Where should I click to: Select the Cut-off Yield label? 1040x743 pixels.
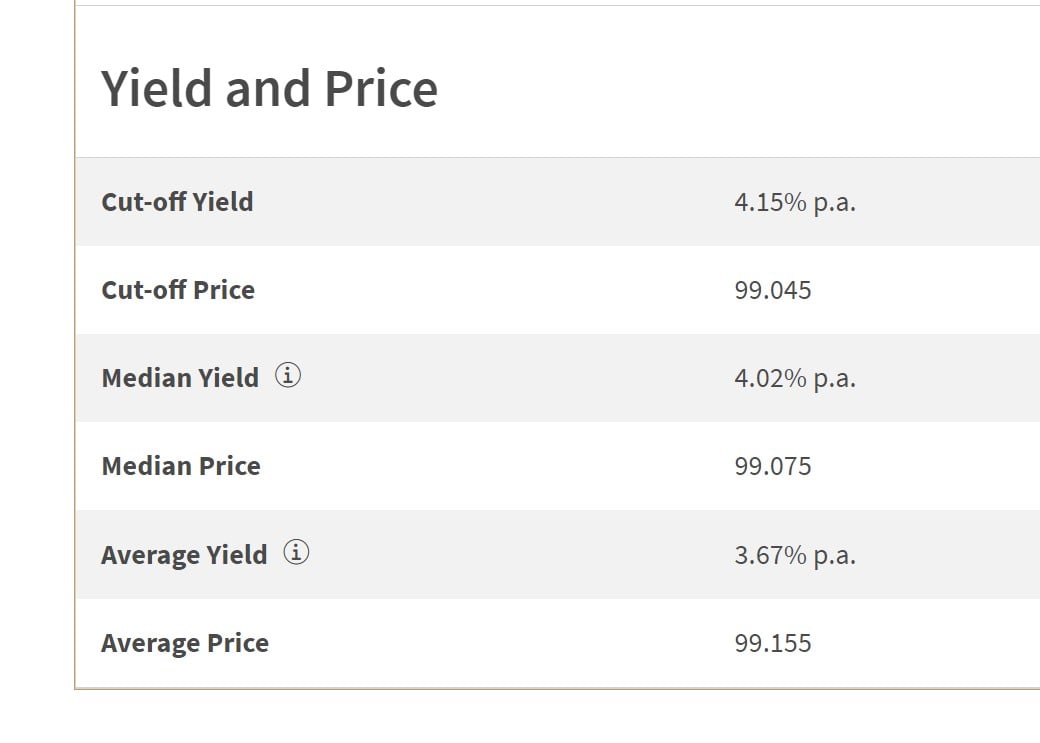click(x=177, y=202)
